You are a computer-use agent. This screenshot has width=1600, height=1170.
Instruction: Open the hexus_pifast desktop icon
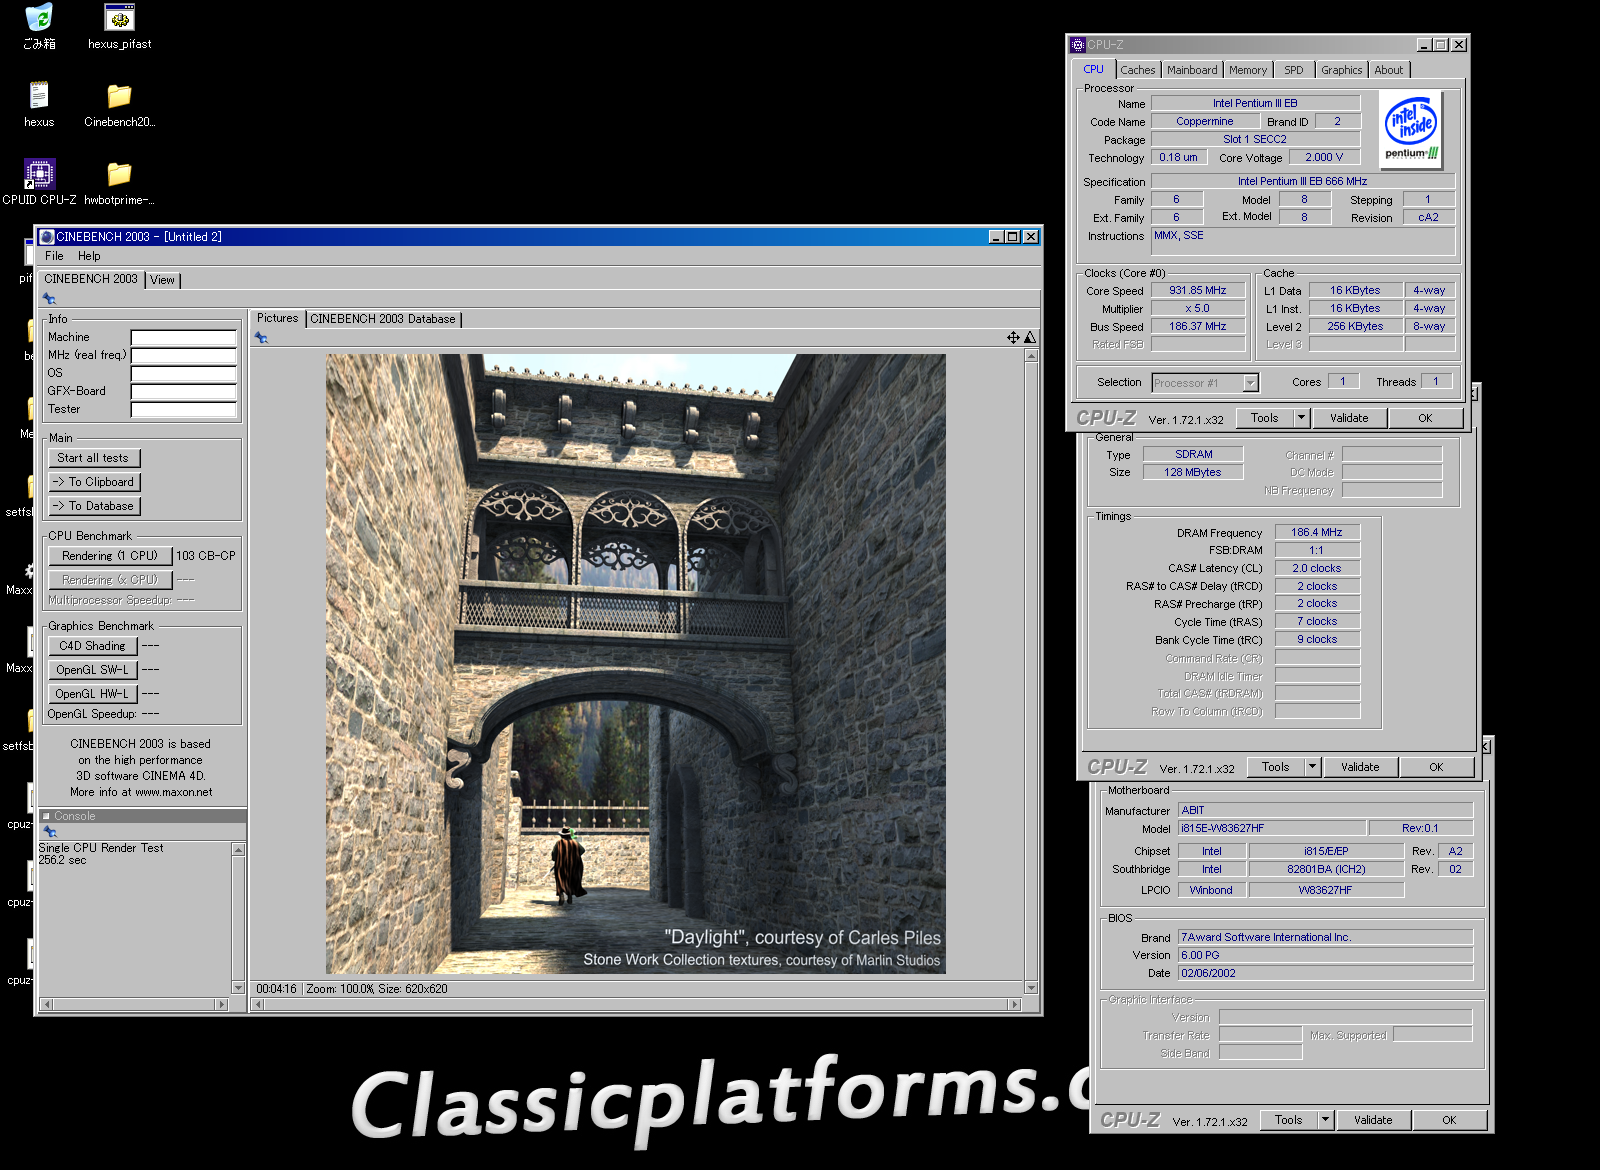[x=120, y=27]
